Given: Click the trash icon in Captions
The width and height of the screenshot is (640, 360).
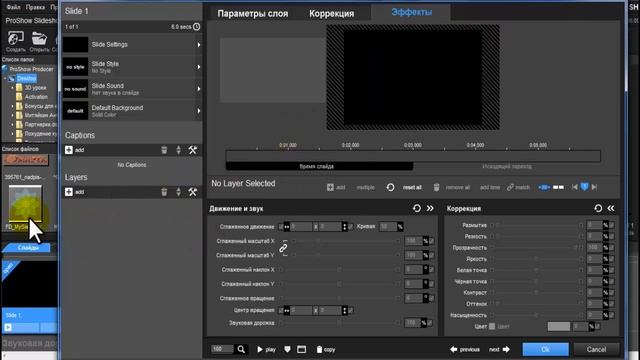Looking at the screenshot, I should coord(164,150).
